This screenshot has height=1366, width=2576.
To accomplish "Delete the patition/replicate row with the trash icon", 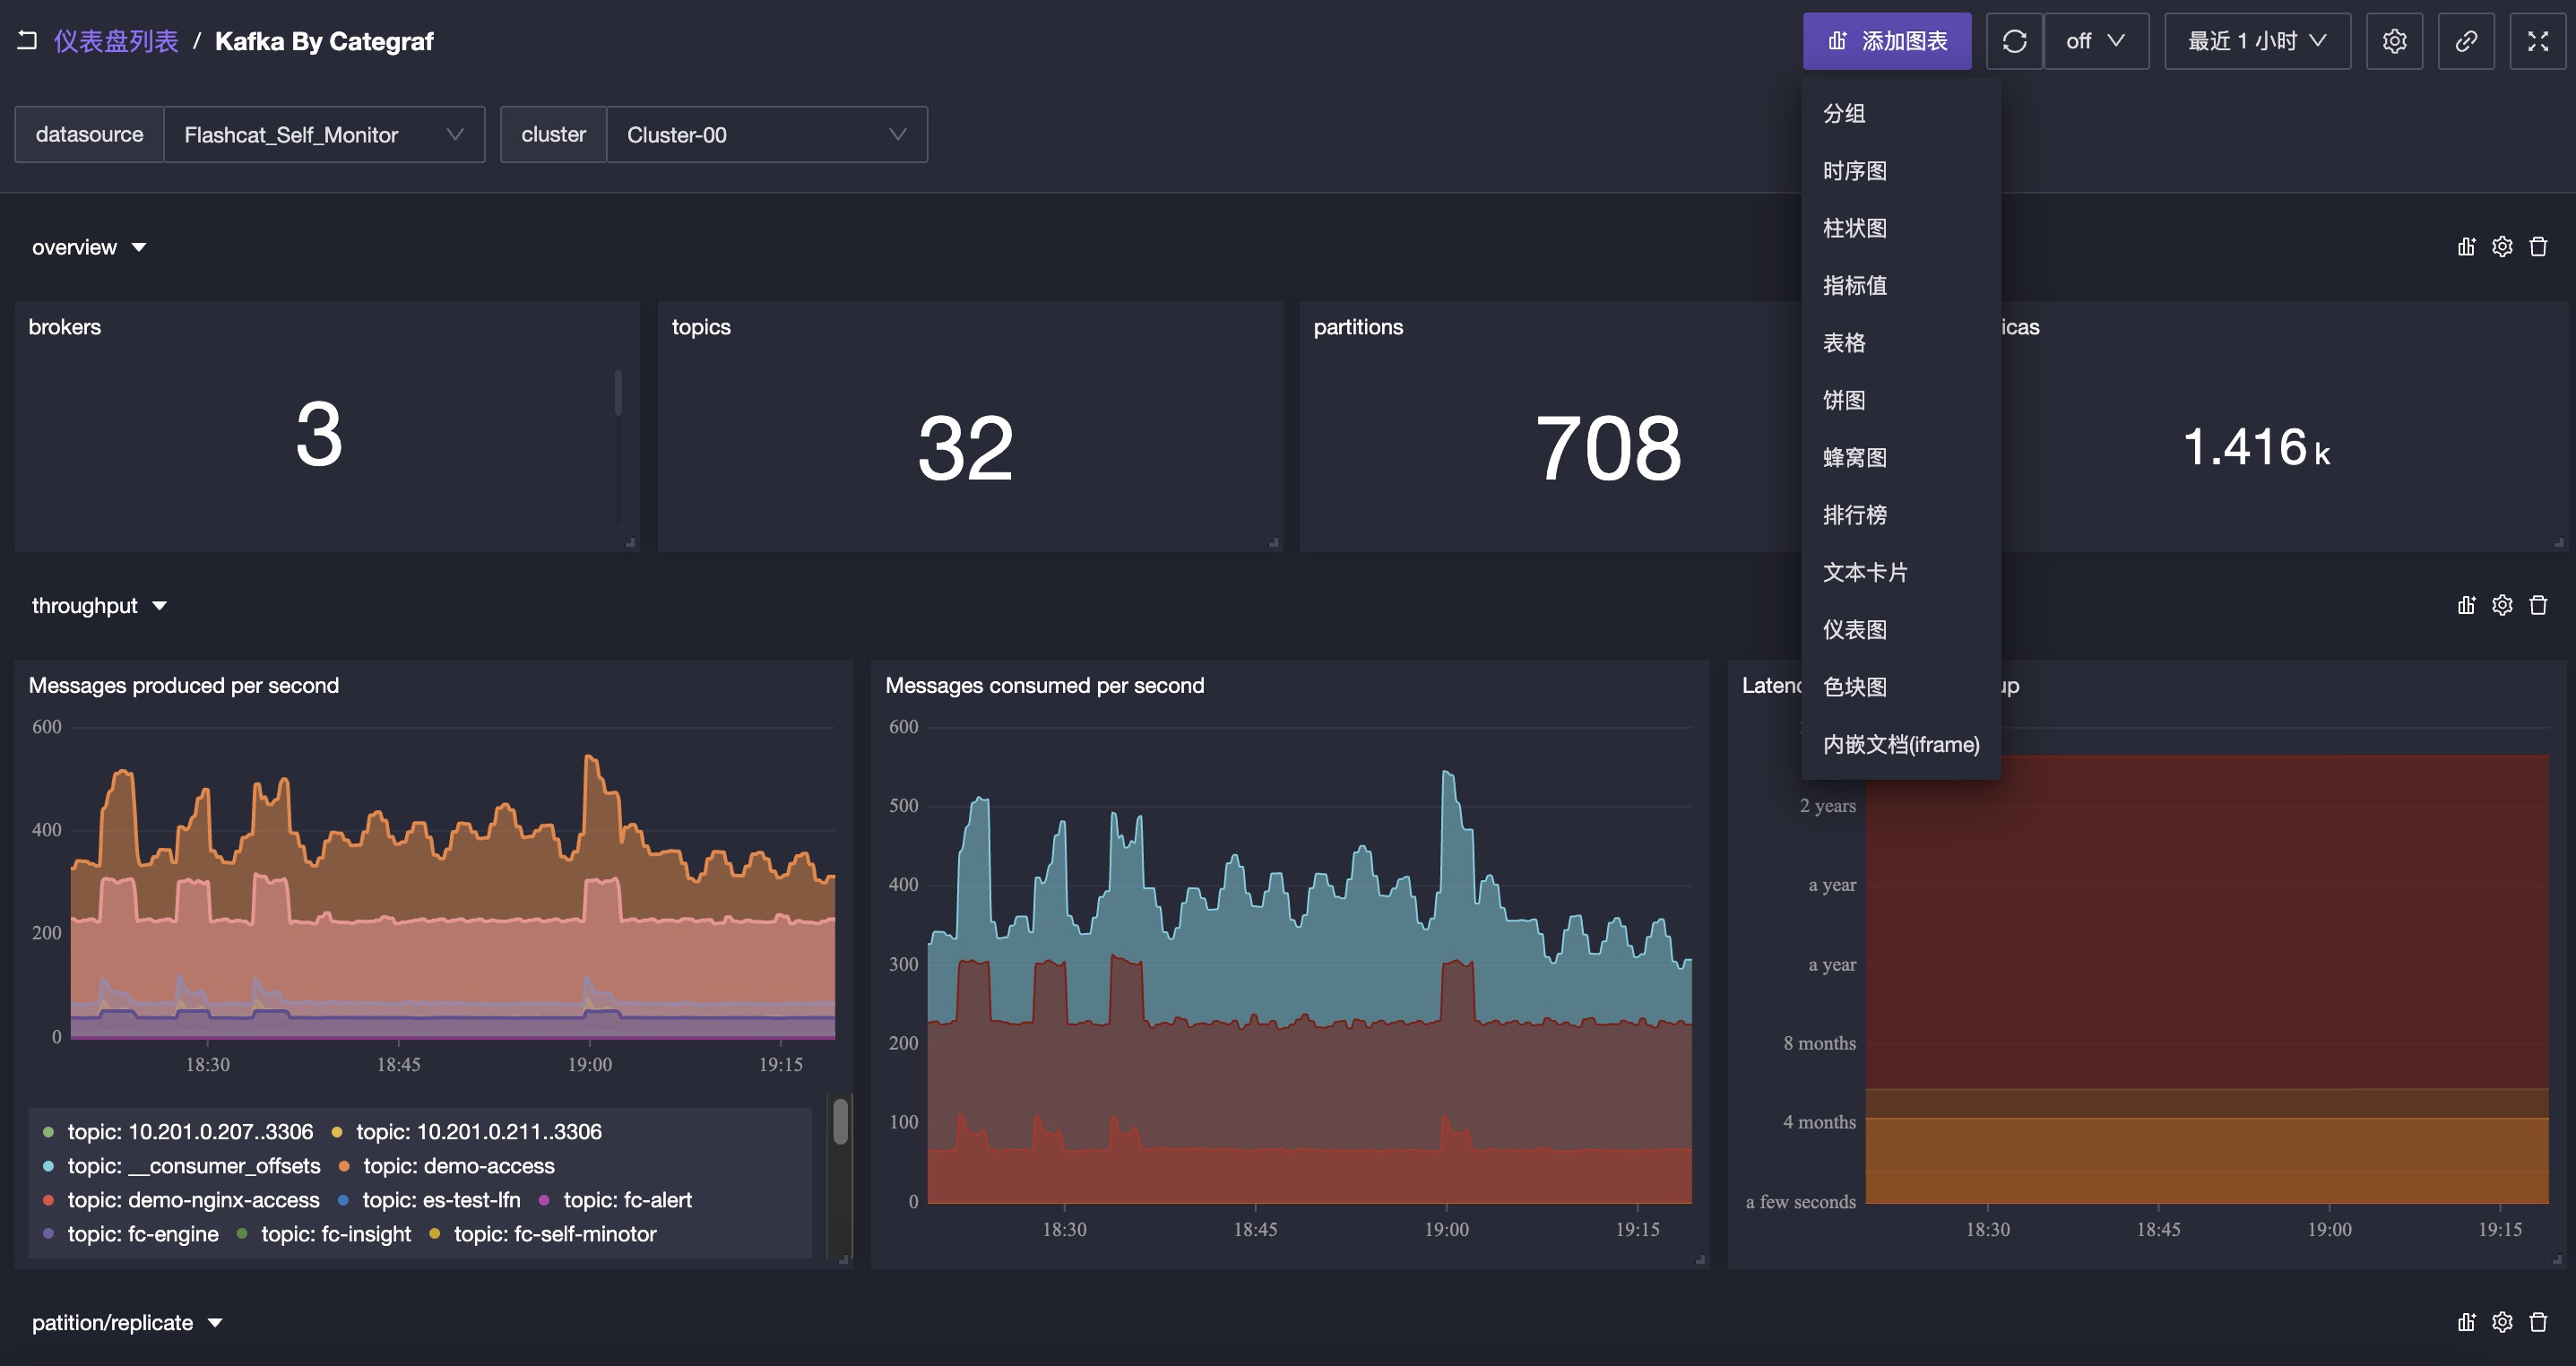I will point(2538,1322).
